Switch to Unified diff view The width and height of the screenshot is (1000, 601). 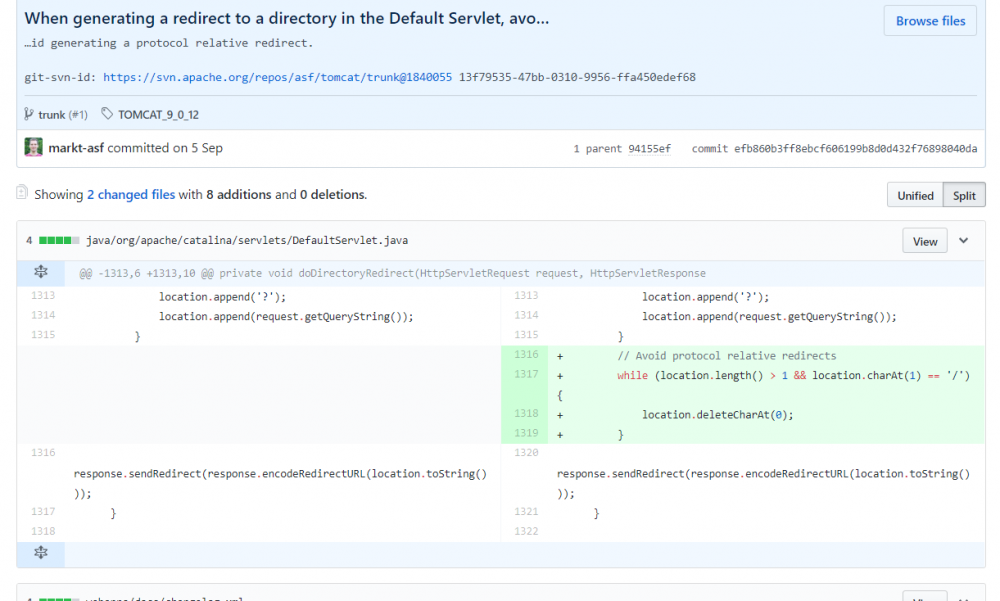(x=915, y=196)
